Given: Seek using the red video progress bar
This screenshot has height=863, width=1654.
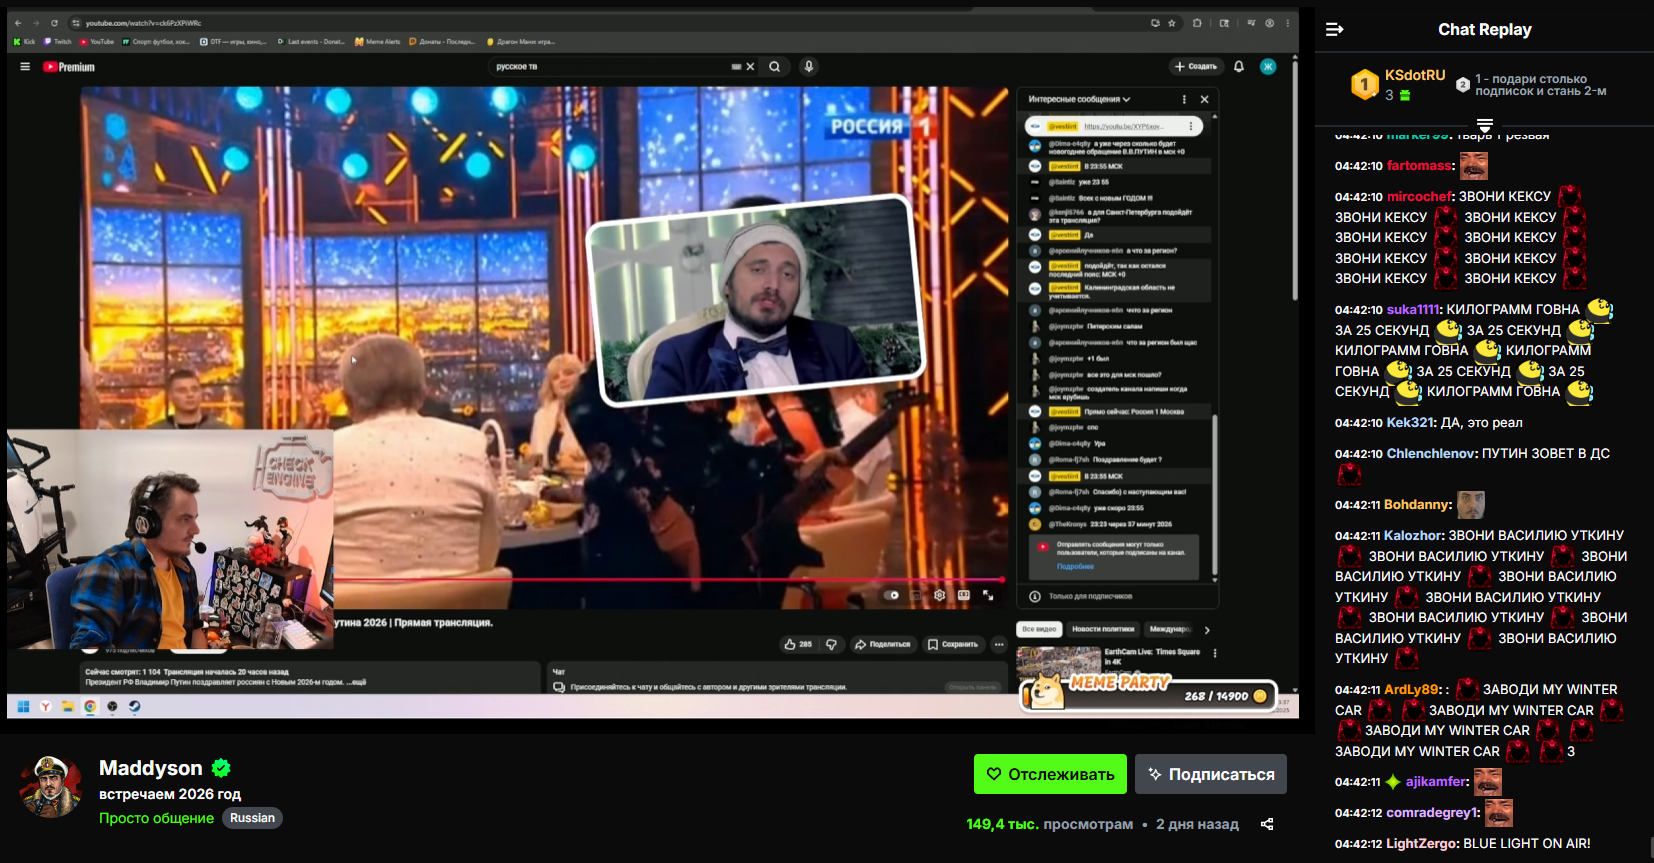Looking at the screenshot, I should pos(670,580).
